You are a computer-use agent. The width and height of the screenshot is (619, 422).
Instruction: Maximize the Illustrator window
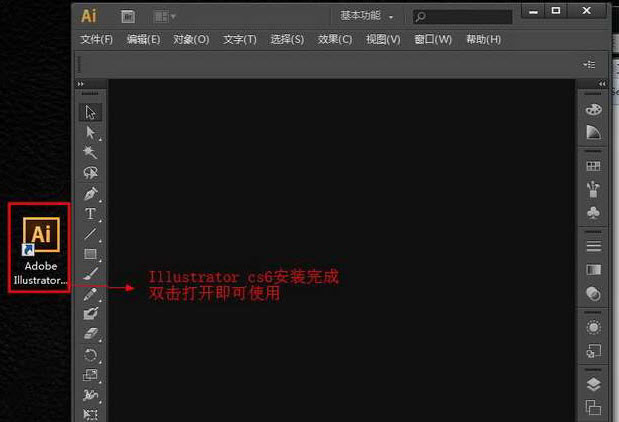pos(556,11)
